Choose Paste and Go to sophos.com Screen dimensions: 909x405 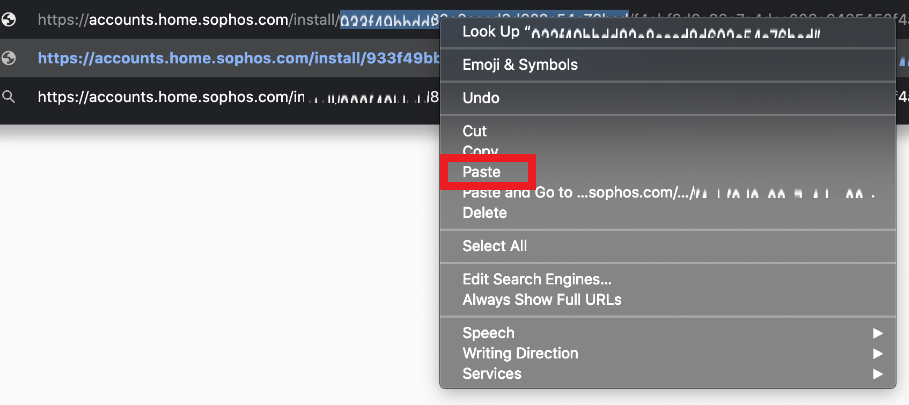point(660,192)
